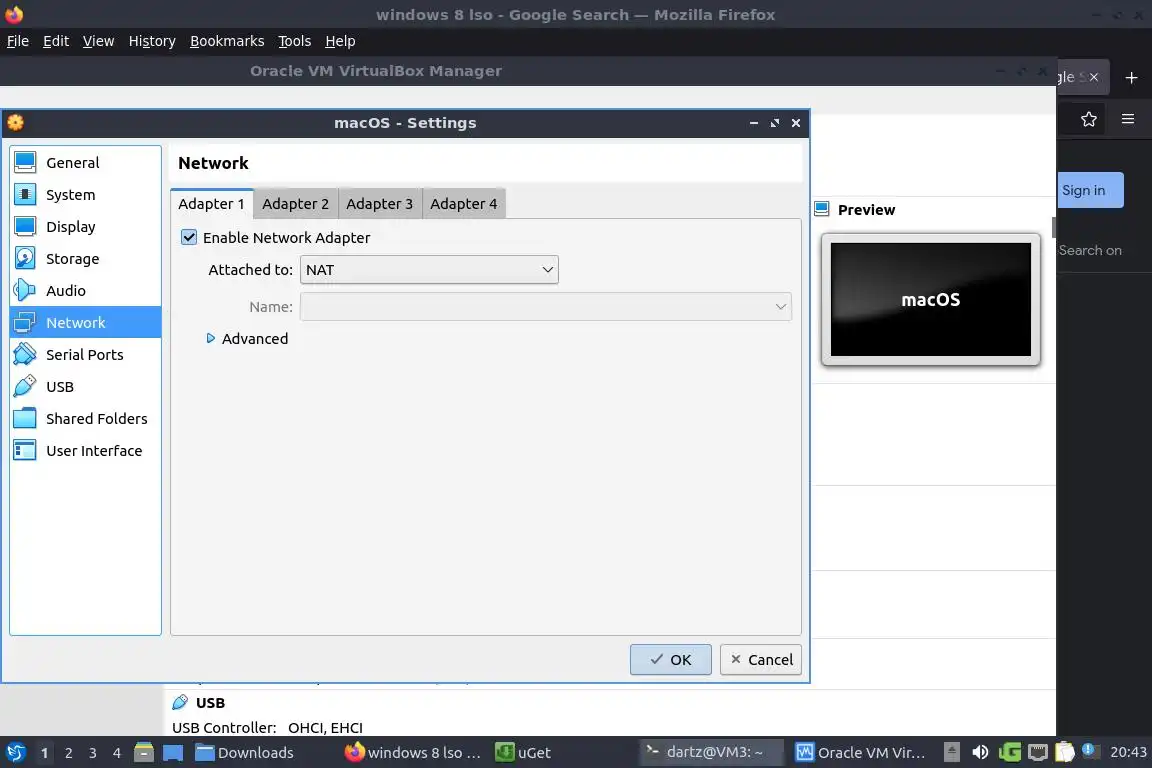Click the show desktop taskbar icon

(x=173, y=753)
